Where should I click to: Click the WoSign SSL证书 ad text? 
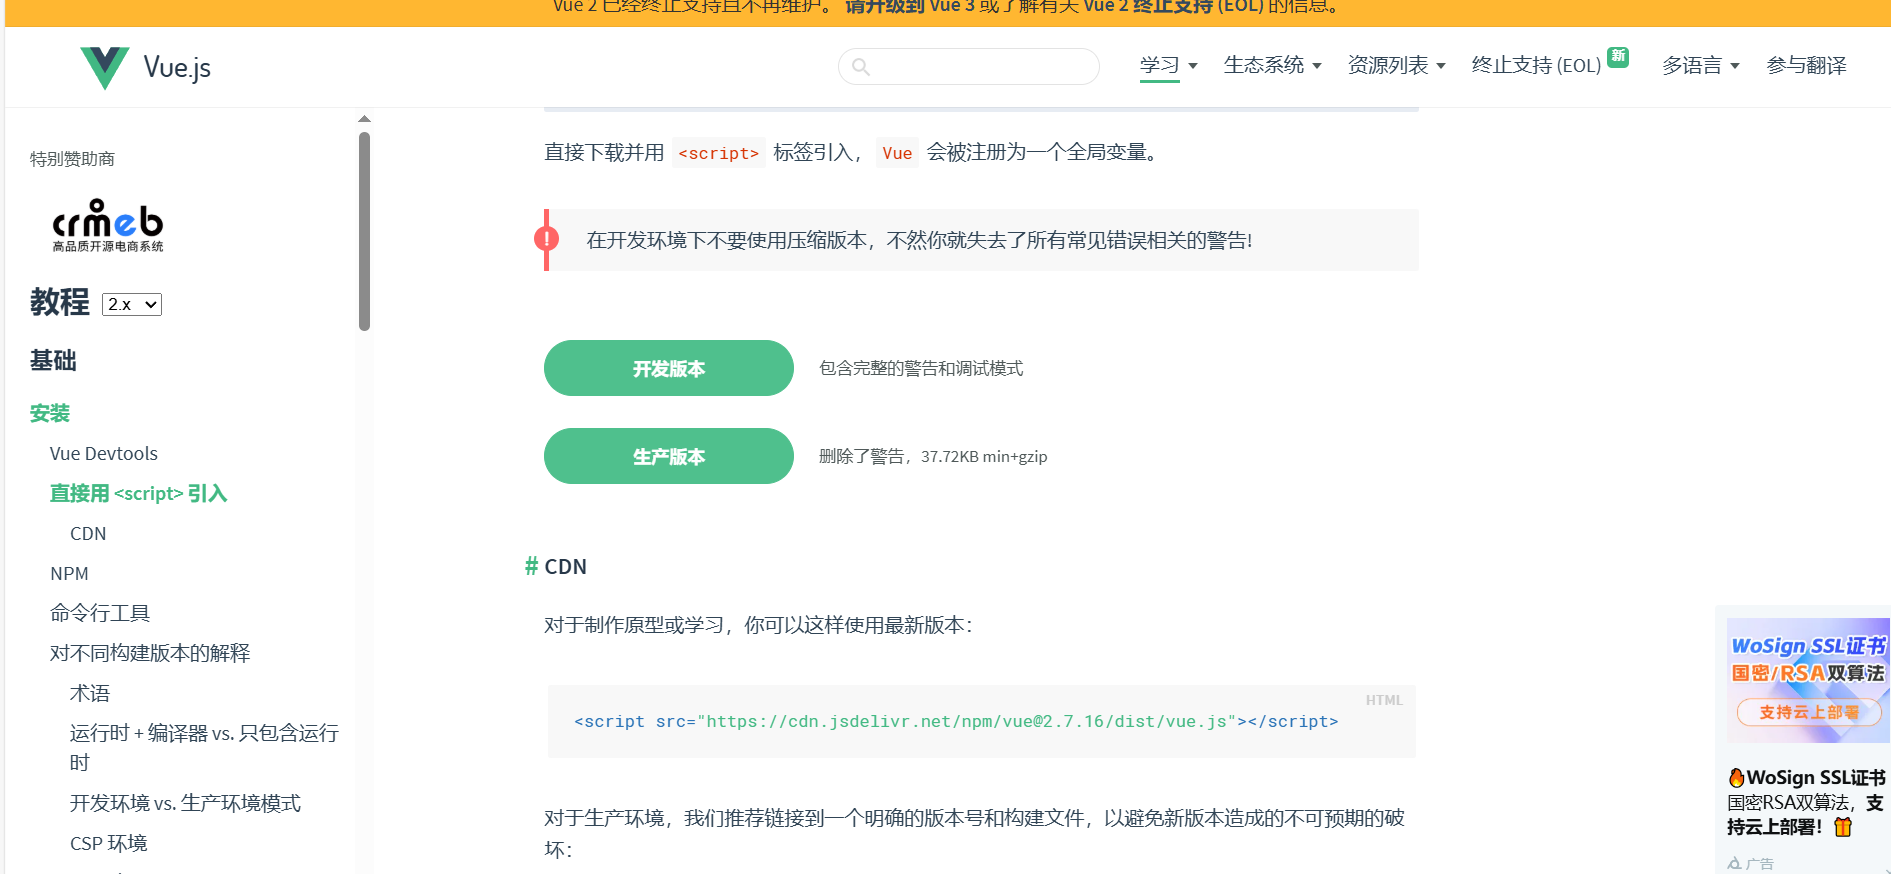pos(1816,777)
